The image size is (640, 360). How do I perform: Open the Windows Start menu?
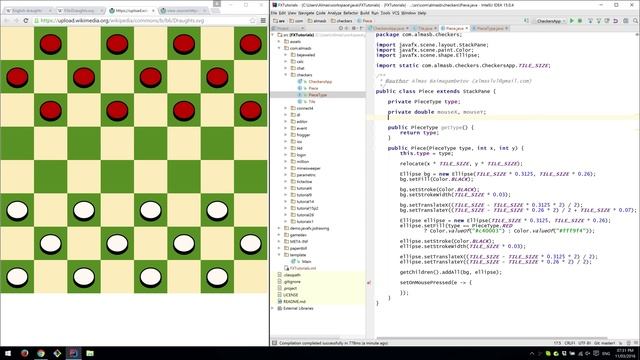8,353
